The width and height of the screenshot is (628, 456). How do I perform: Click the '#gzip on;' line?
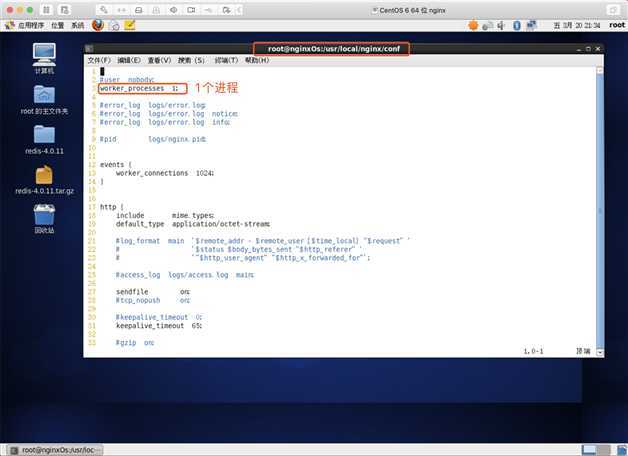(135, 343)
